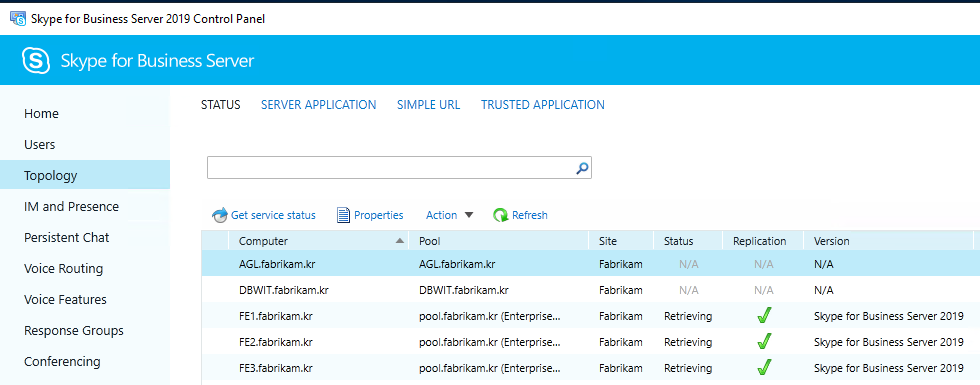This screenshot has width=980, height=385.
Task: Select the FE3.fabrikam.kr computer cell
Action: (276, 368)
